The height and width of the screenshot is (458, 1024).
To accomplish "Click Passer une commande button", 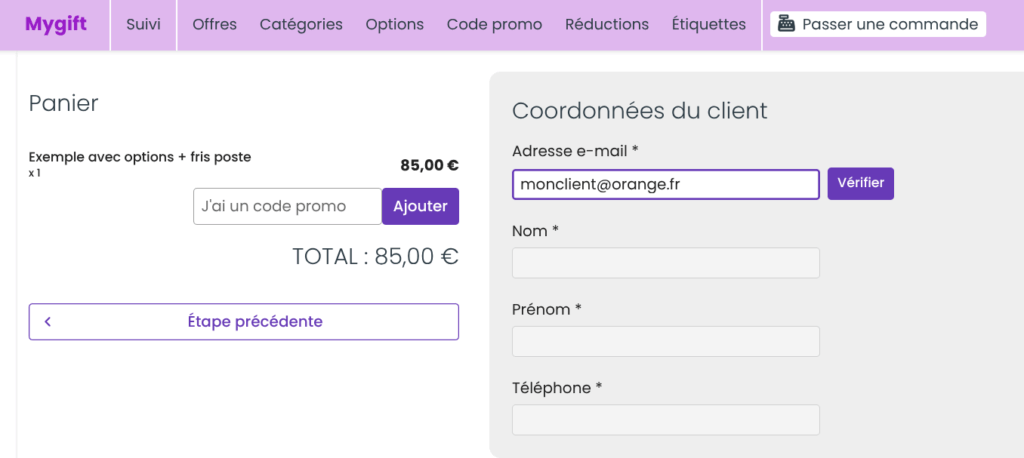I will click(878, 25).
